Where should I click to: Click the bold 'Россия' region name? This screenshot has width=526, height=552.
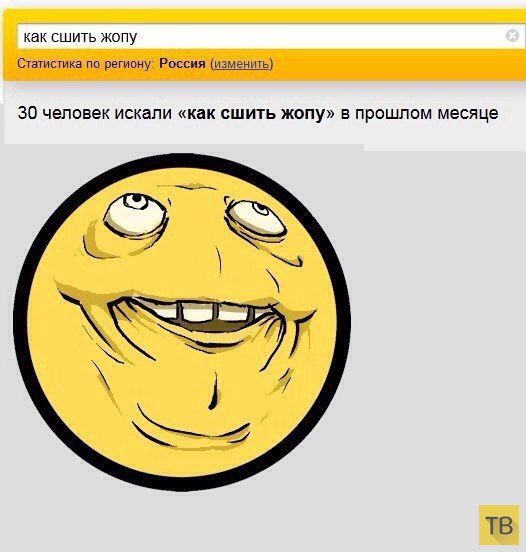pyautogui.click(x=182, y=63)
